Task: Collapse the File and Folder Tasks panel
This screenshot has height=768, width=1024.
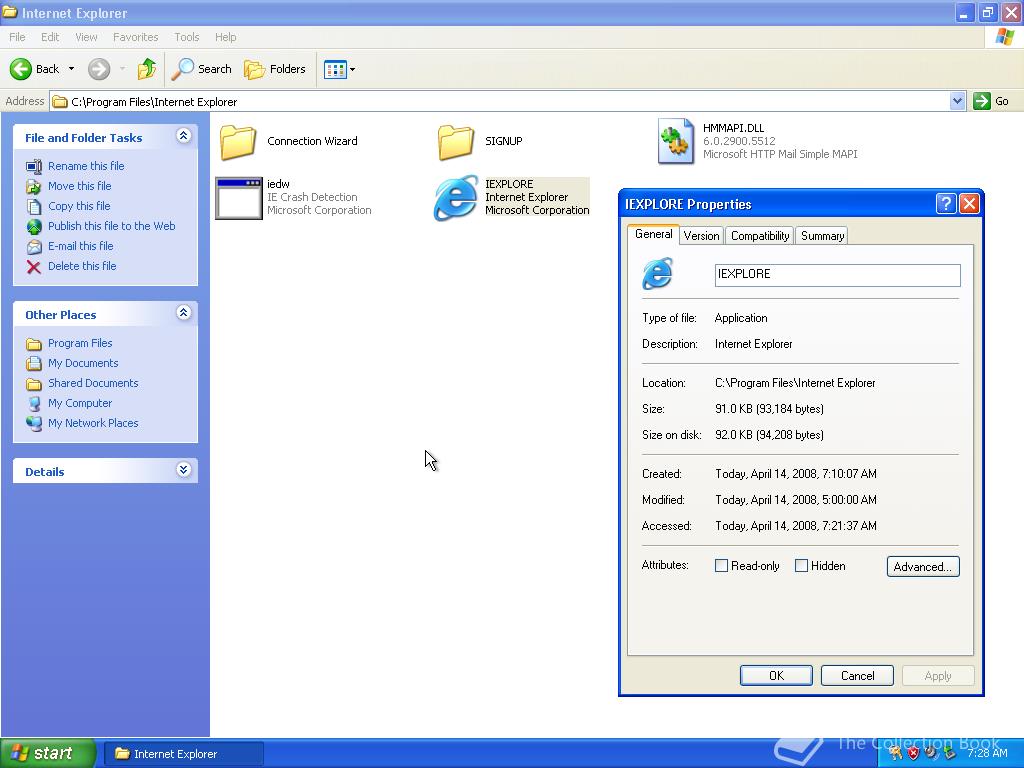Action: coord(183,136)
